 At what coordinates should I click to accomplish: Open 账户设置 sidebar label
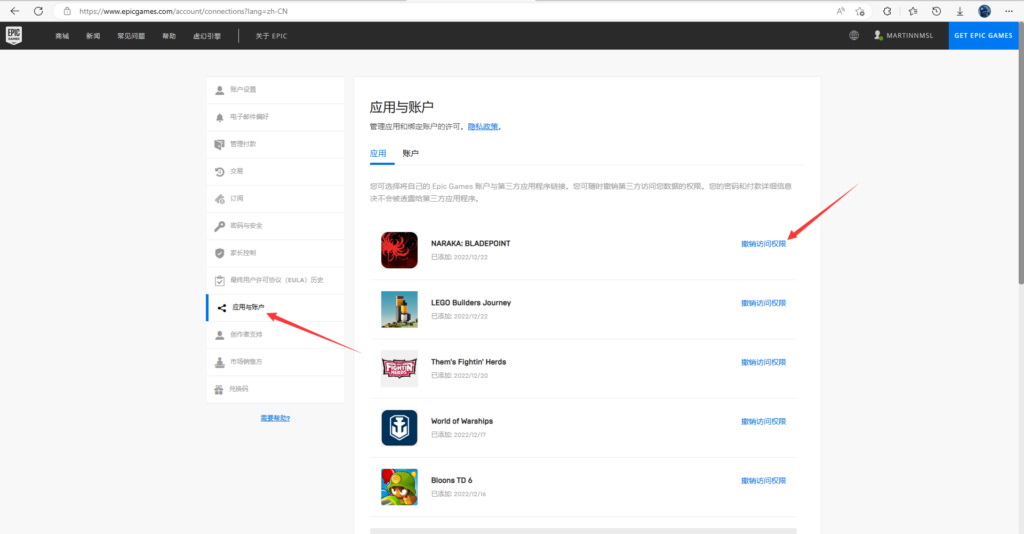[x=243, y=89]
